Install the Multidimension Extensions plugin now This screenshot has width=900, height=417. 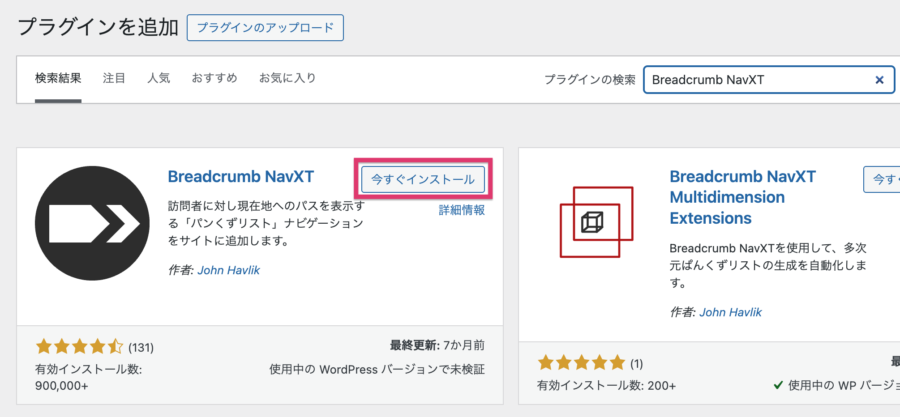[x=881, y=179]
